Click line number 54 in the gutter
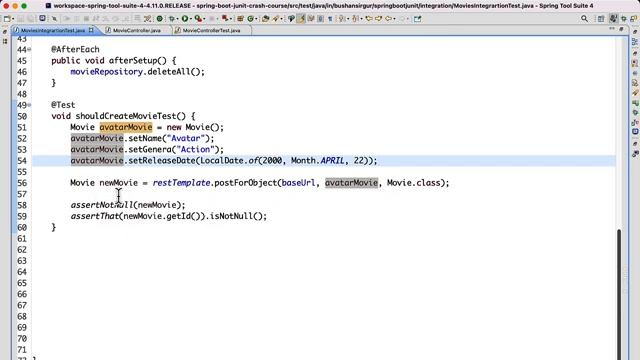Image resolution: width=640 pixels, height=360 pixels. [x=22, y=161]
